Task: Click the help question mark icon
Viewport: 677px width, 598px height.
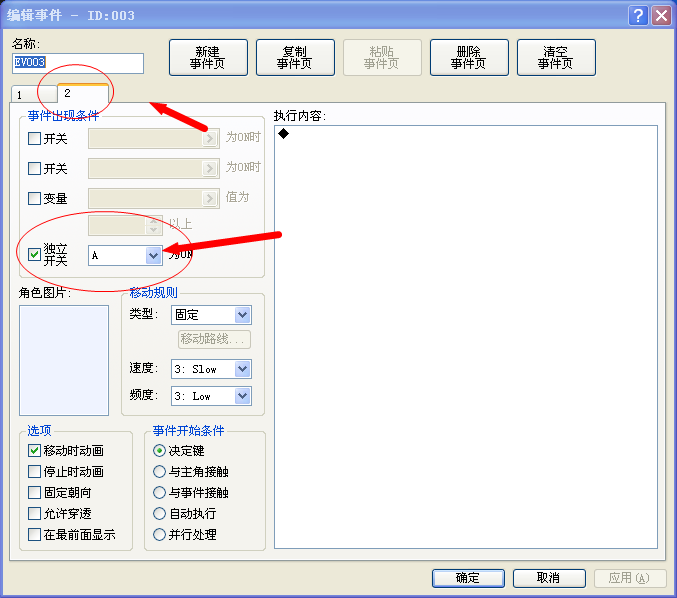Action: click(638, 16)
